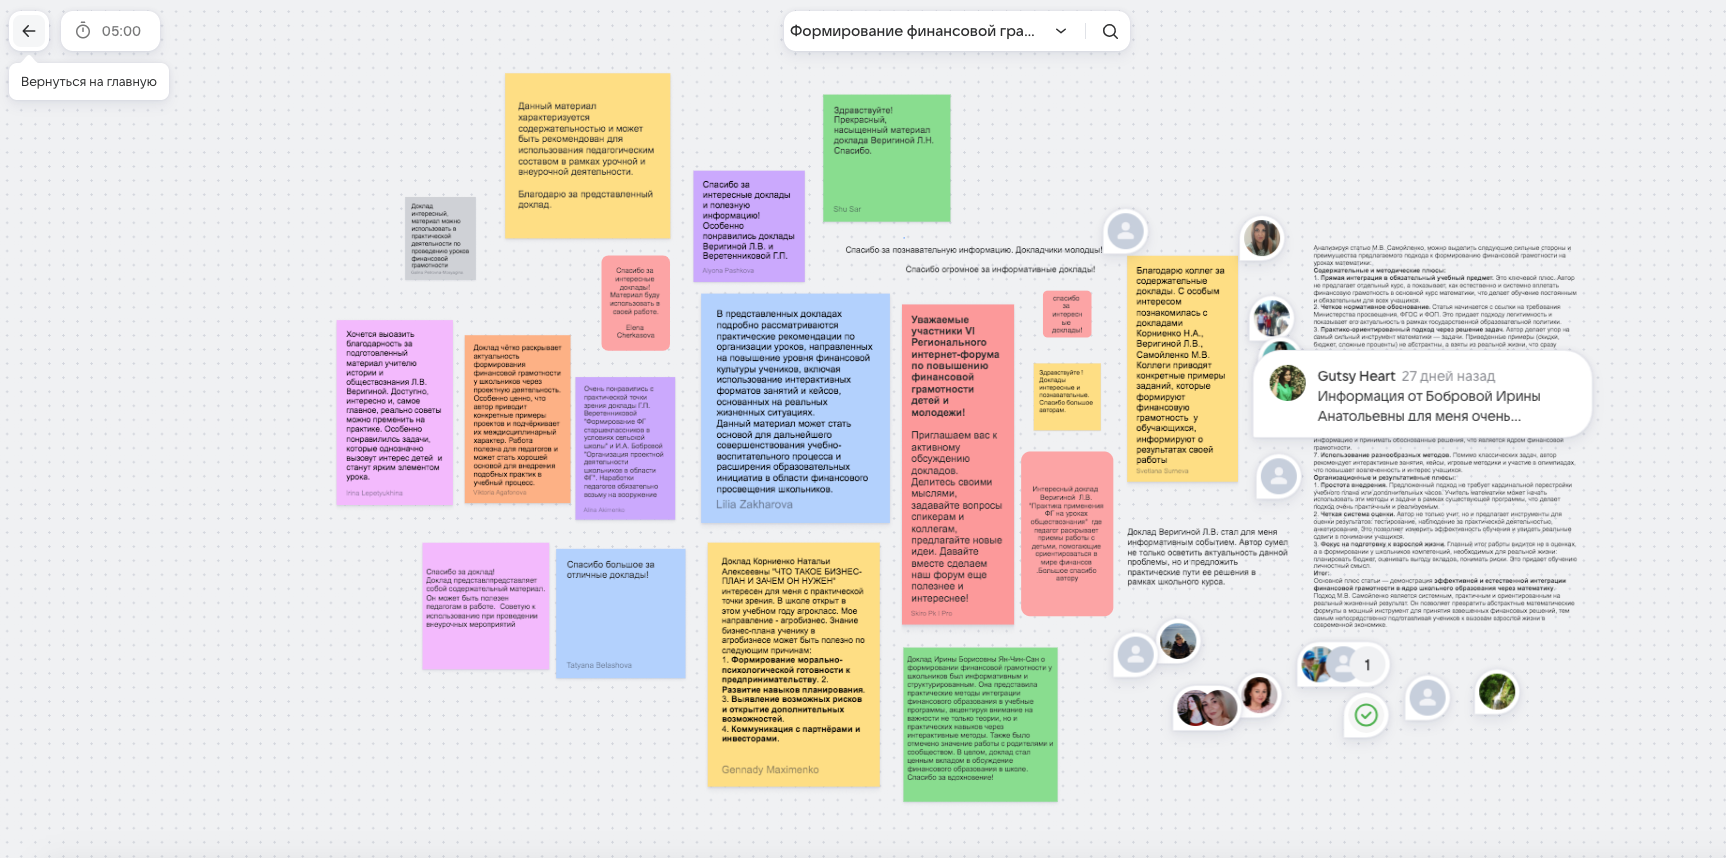Select the pink note signed Irina Lepetyukhina

394,412
